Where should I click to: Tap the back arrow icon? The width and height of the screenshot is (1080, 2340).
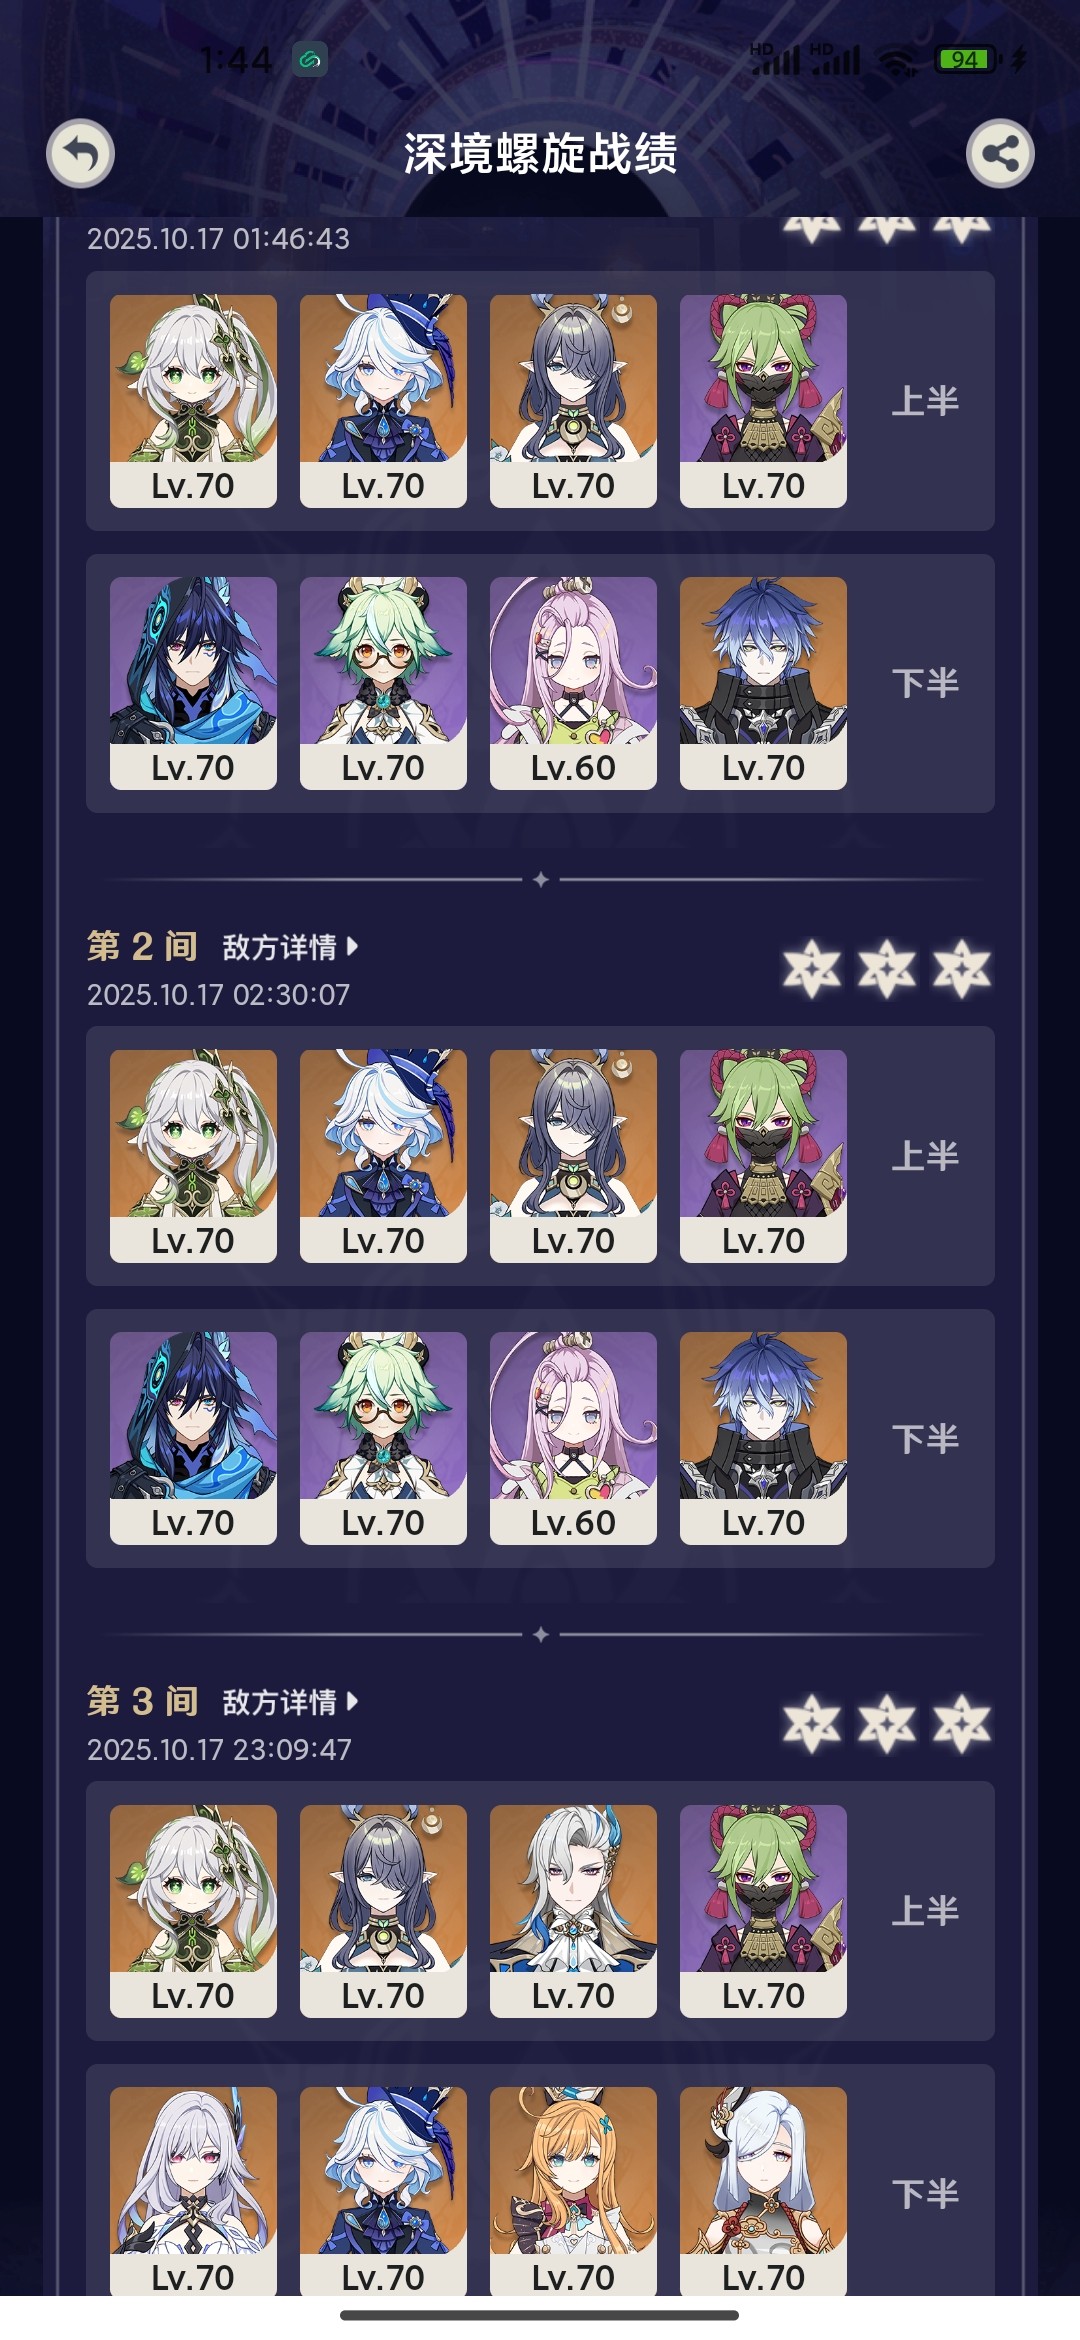coord(80,154)
